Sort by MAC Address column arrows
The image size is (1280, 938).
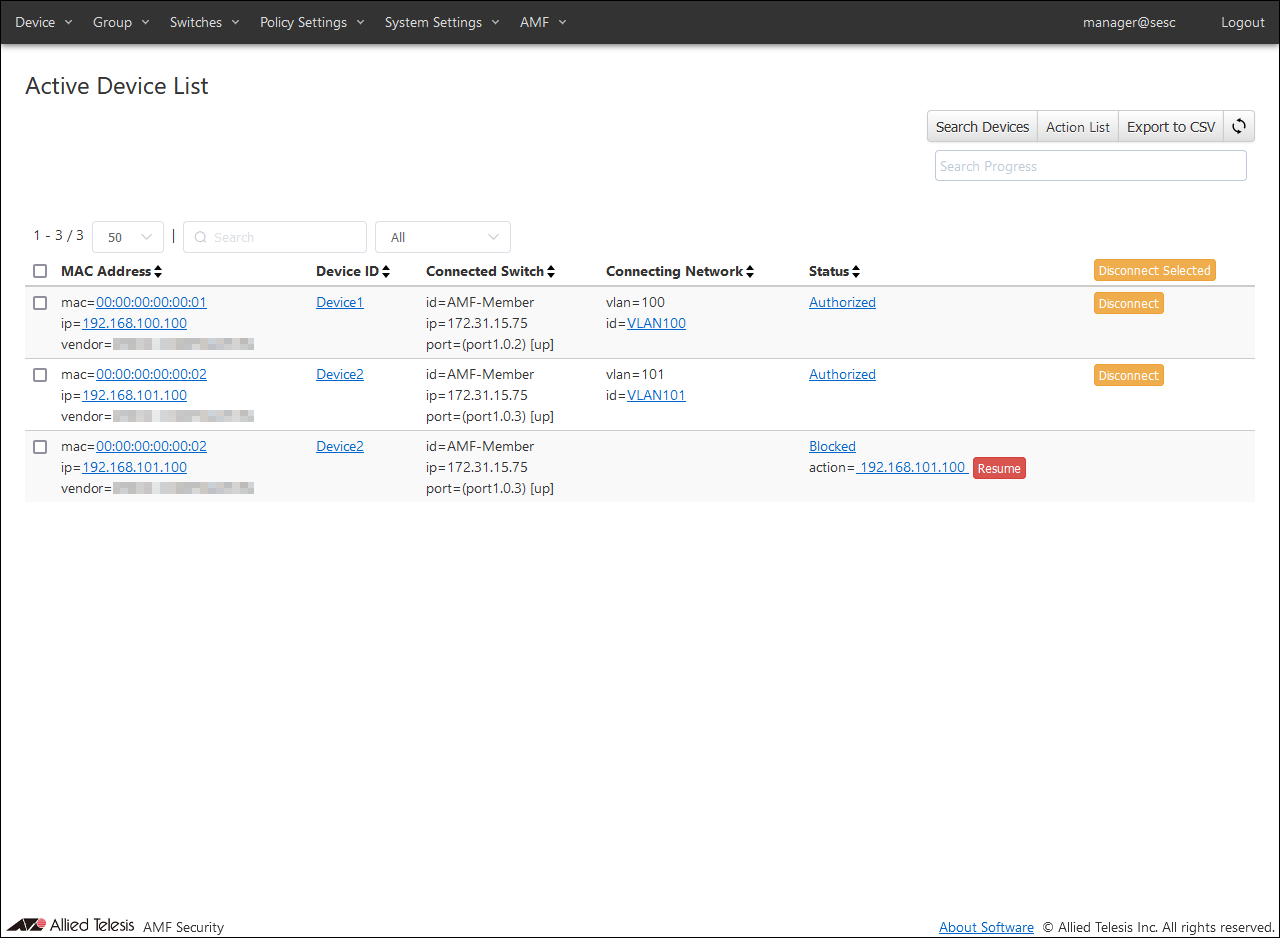[x=158, y=272]
